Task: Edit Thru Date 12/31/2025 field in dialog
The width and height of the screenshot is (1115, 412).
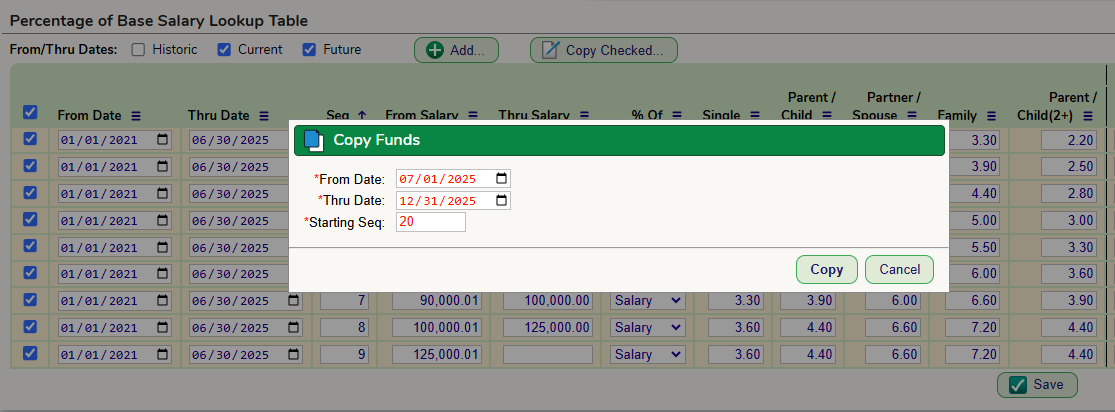Action: tap(453, 201)
